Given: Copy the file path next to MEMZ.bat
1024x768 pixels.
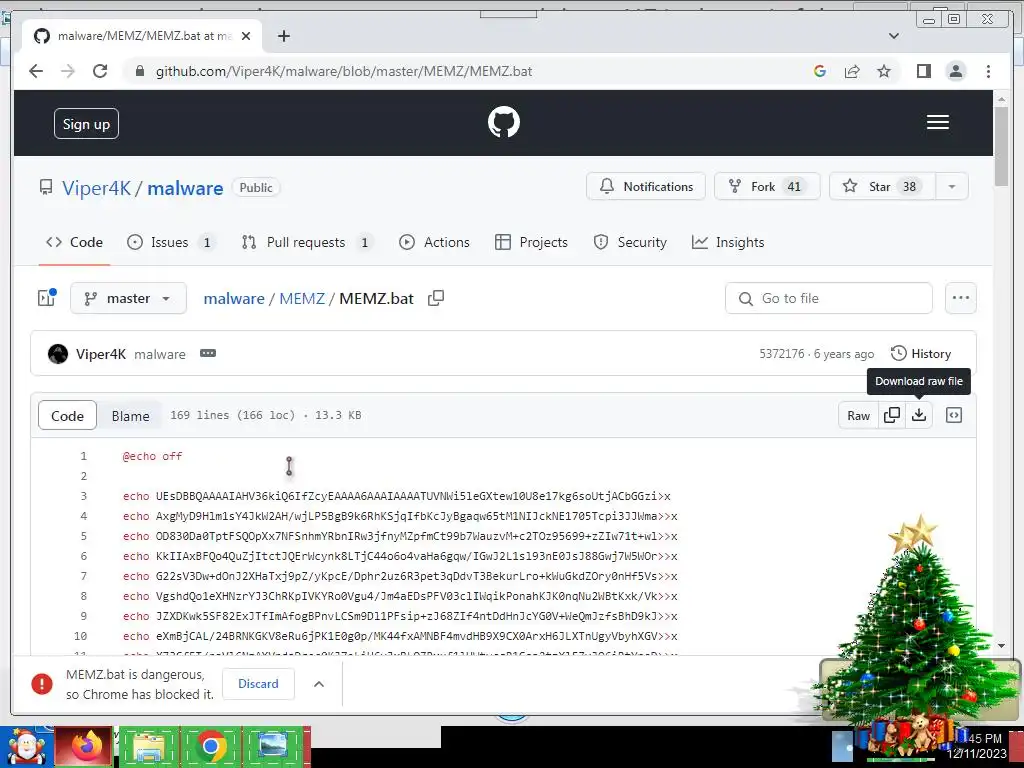Looking at the screenshot, I should [436, 298].
